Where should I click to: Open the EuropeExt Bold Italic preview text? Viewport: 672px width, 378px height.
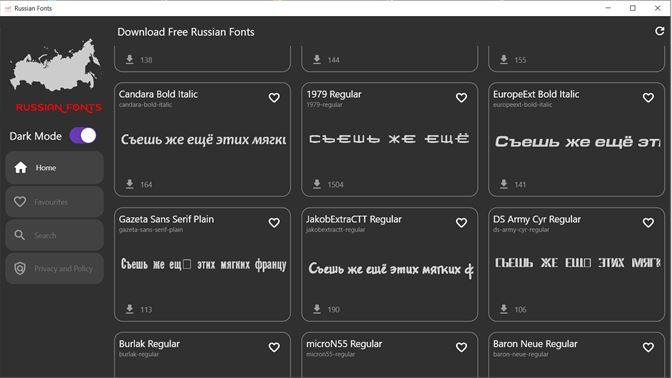click(577, 141)
